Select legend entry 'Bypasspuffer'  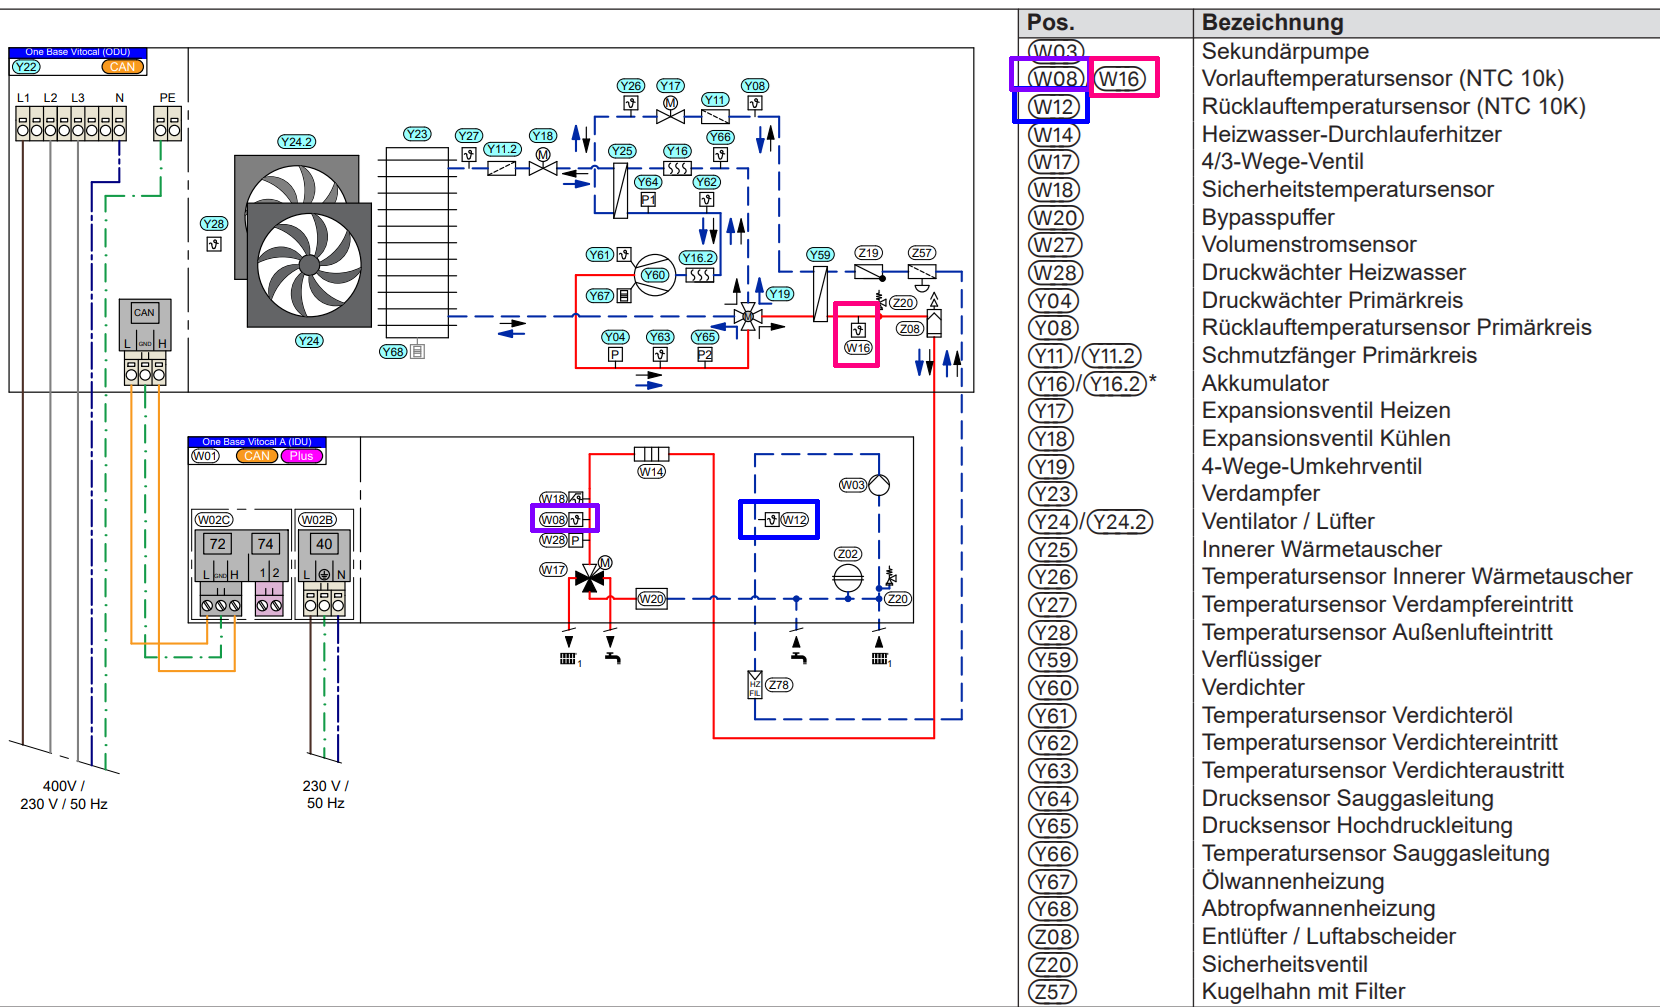point(1268,217)
